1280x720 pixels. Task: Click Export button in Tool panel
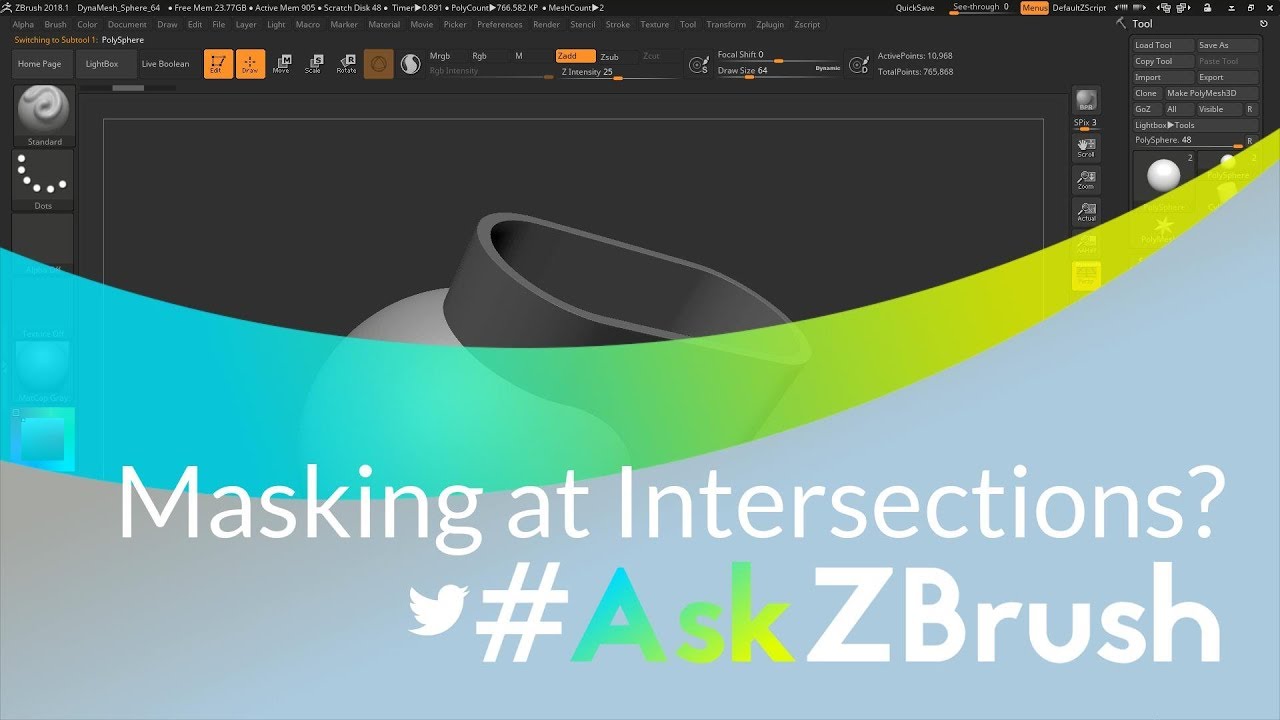(1226, 77)
